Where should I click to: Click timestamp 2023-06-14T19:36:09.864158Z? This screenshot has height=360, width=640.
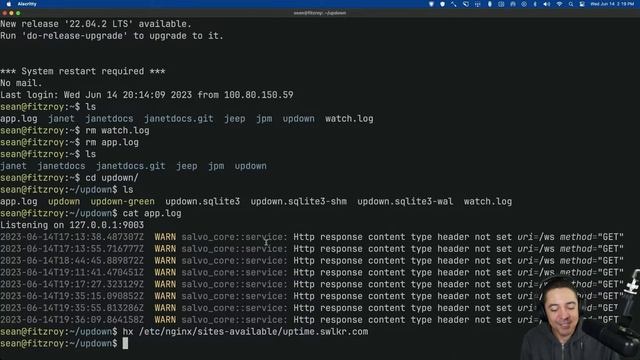(x=72, y=320)
